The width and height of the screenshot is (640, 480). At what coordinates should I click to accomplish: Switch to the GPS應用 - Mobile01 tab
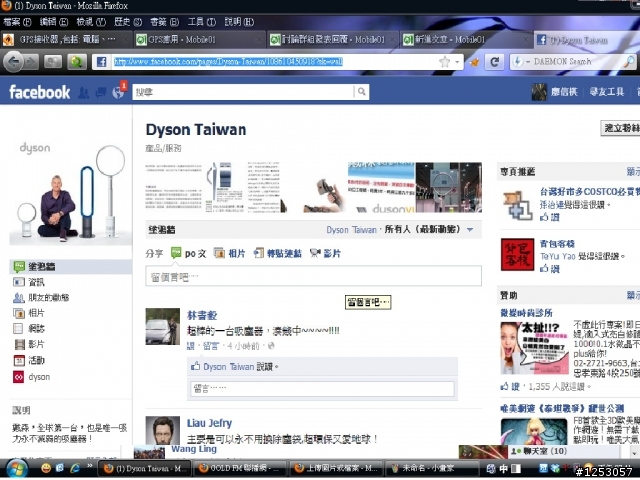198,40
